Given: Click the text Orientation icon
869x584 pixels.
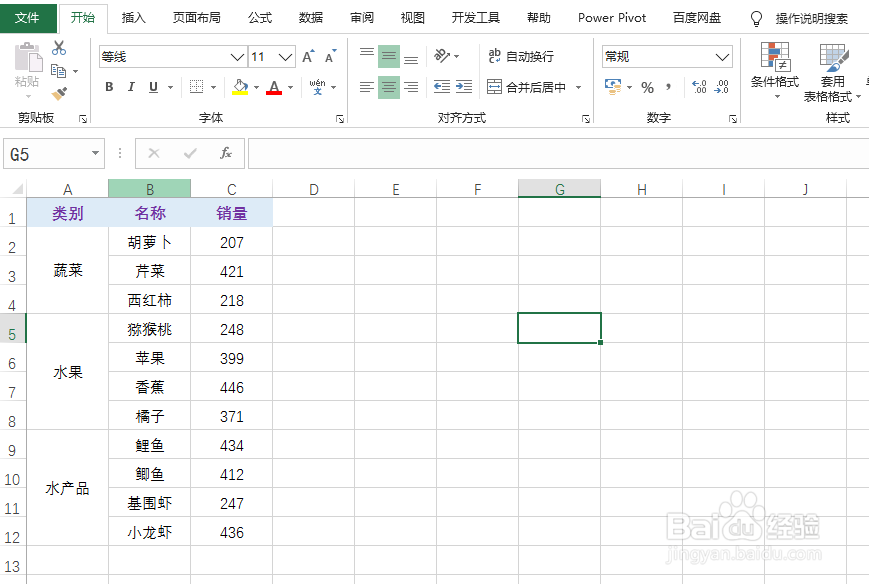Looking at the screenshot, I should (x=442, y=55).
